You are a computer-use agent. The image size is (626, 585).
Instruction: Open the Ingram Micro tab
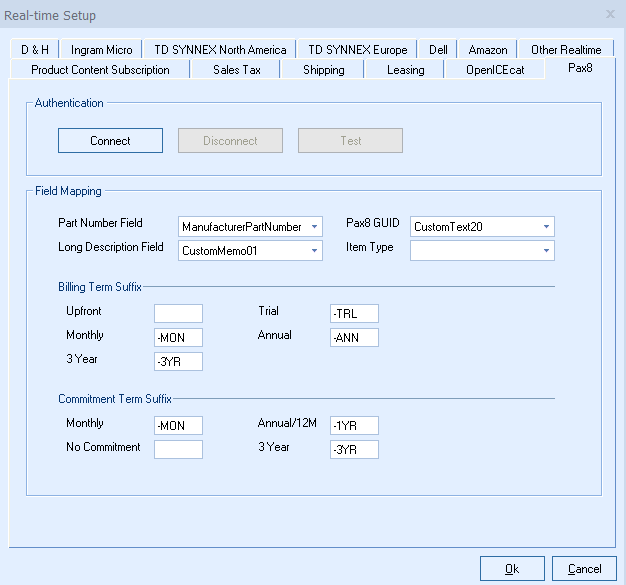(x=101, y=50)
